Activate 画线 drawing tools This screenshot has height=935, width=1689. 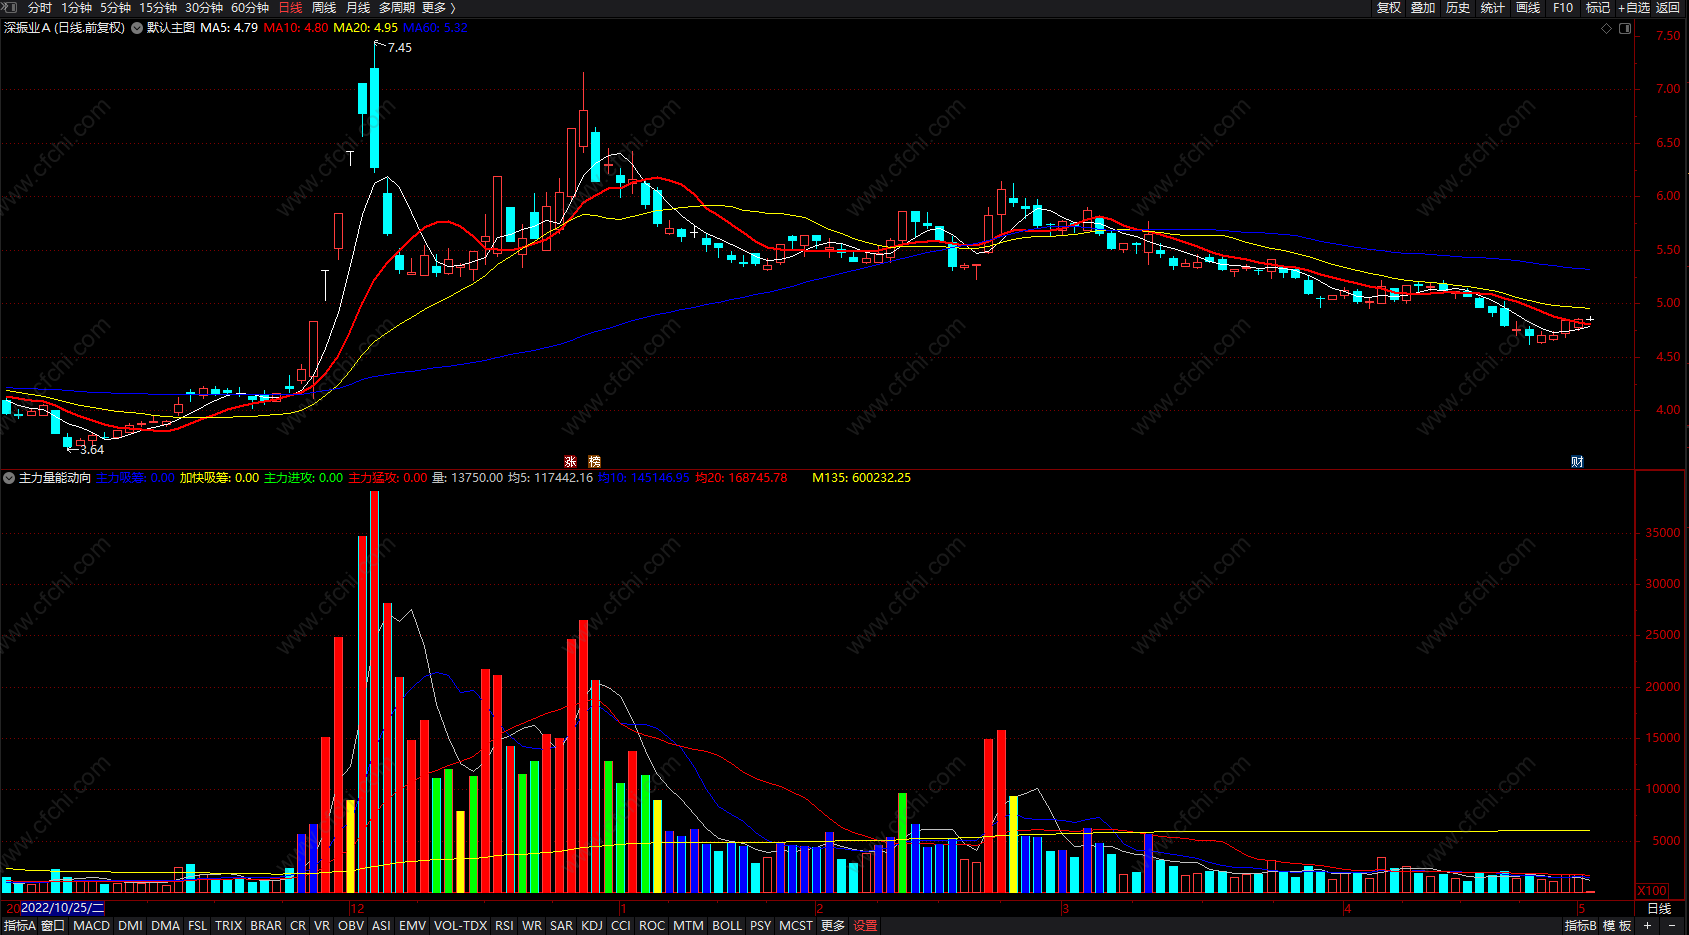(1528, 8)
